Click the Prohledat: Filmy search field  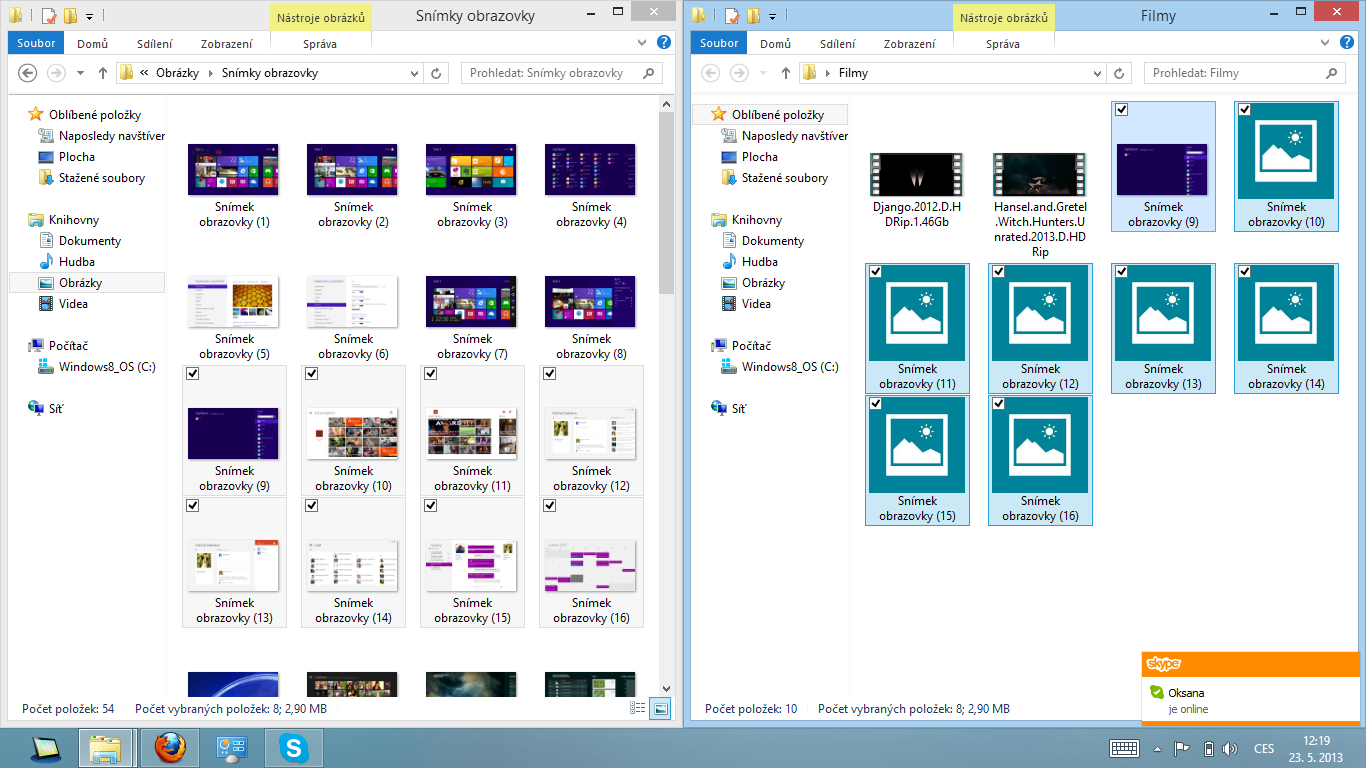1235,73
